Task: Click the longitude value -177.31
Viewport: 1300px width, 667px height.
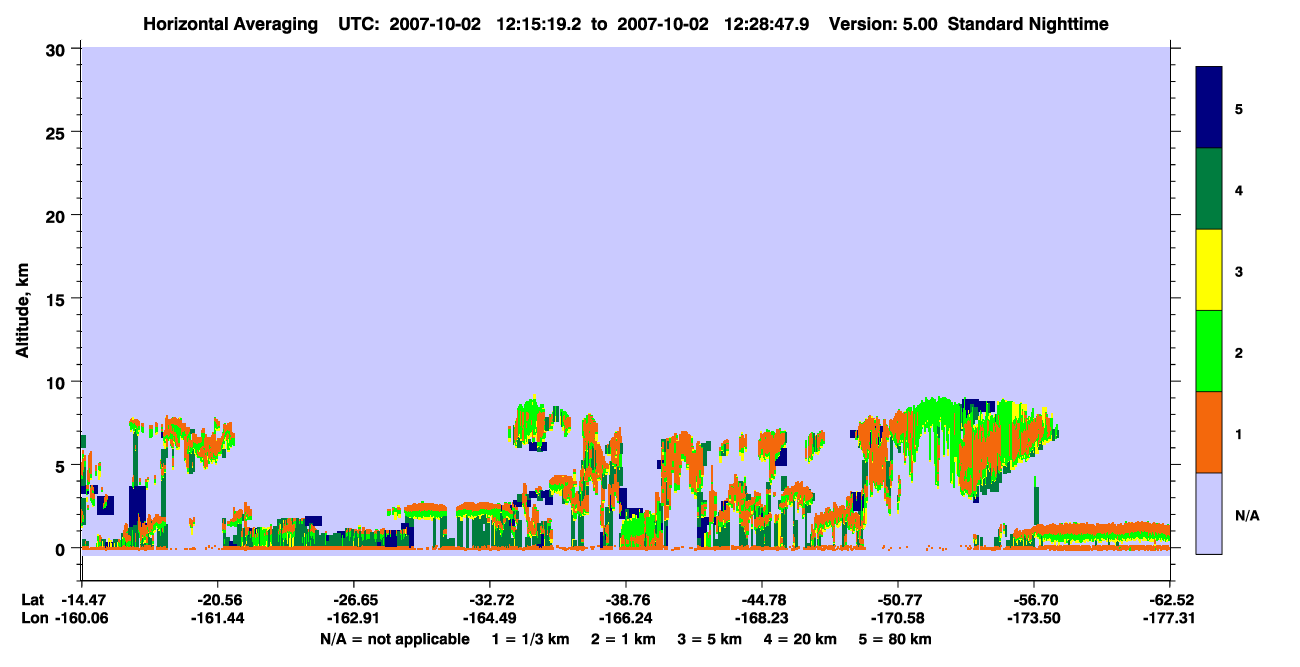Action: (x=1169, y=619)
